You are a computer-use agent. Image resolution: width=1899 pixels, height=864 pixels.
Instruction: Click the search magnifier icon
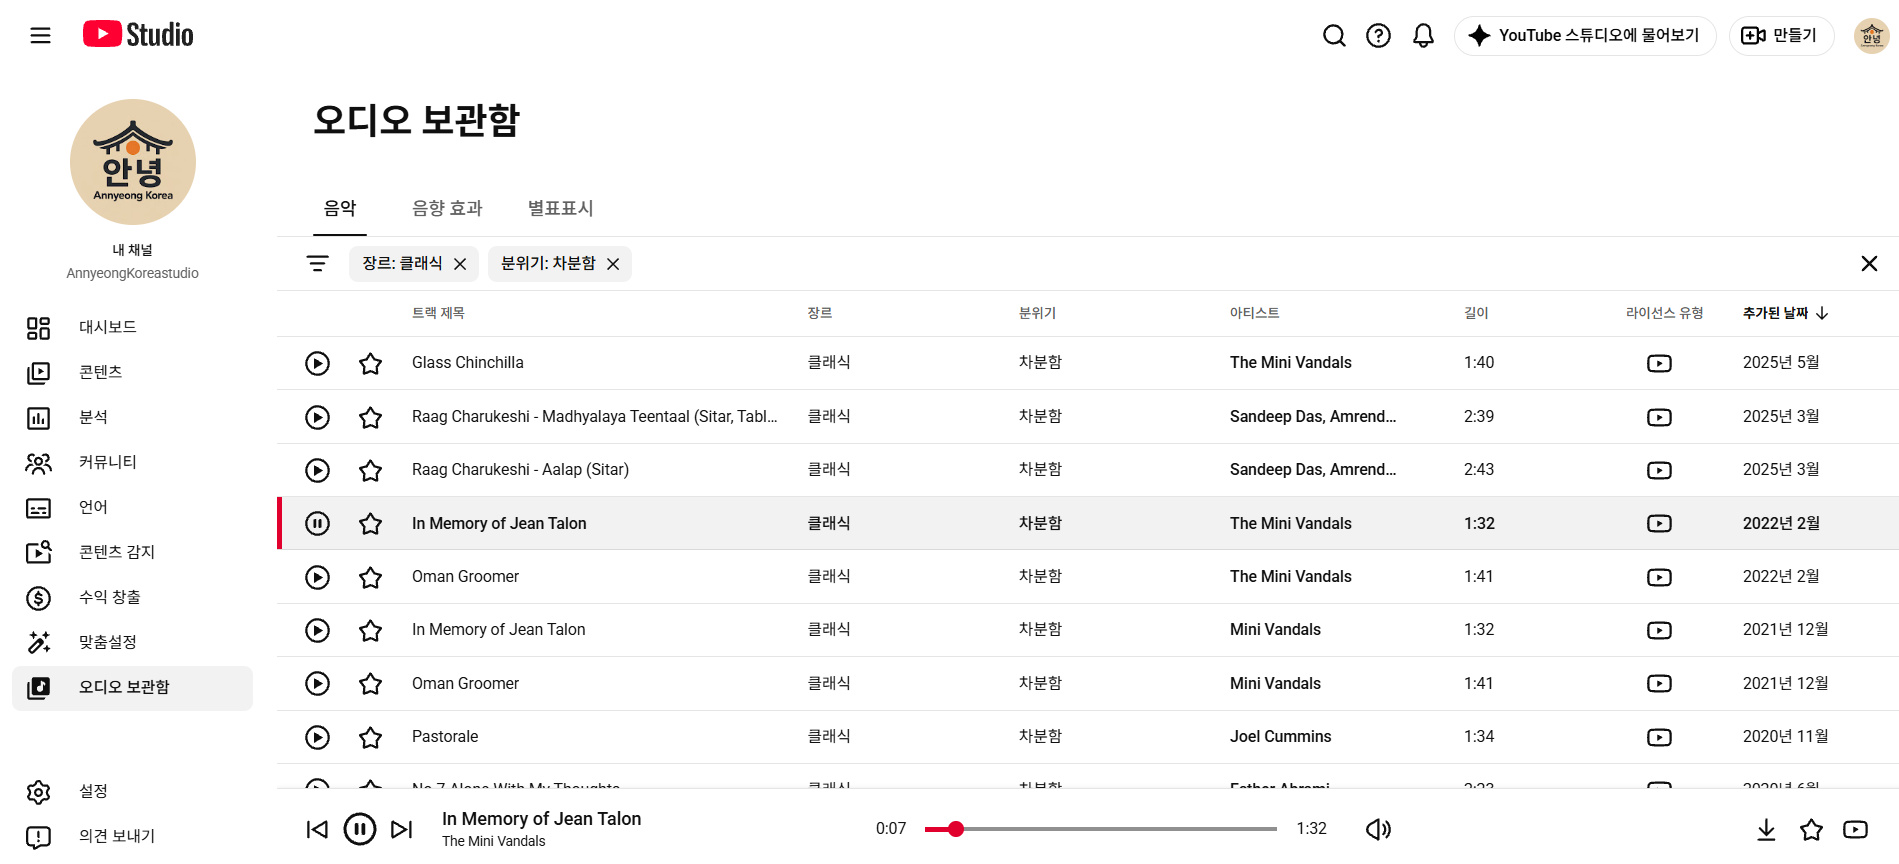pos(1334,36)
